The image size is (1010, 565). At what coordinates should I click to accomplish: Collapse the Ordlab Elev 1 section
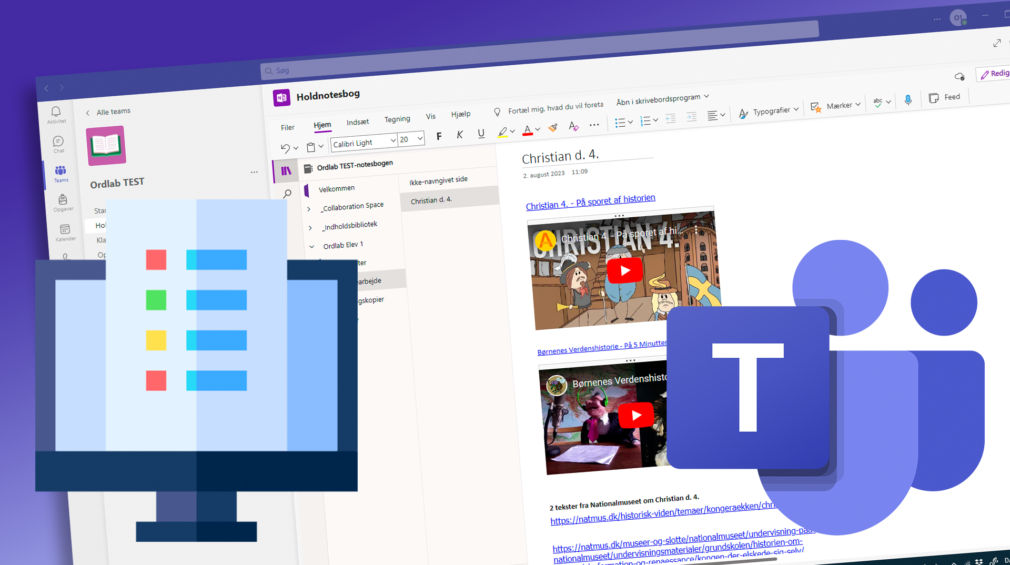312,247
